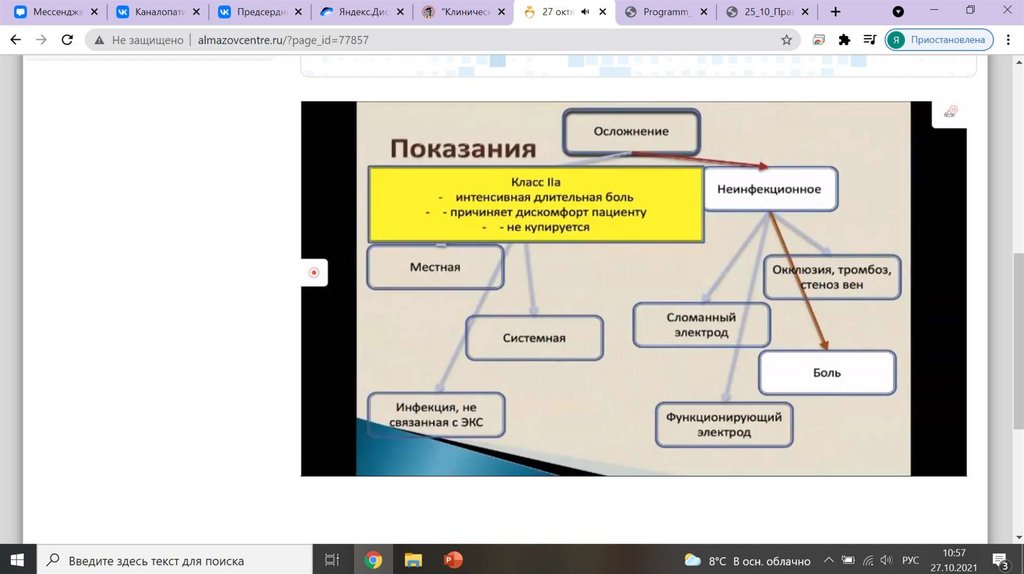This screenshot has height=574, width=1024.
Task: Open the Windows Start menu
Action: [x=18, y=560]
